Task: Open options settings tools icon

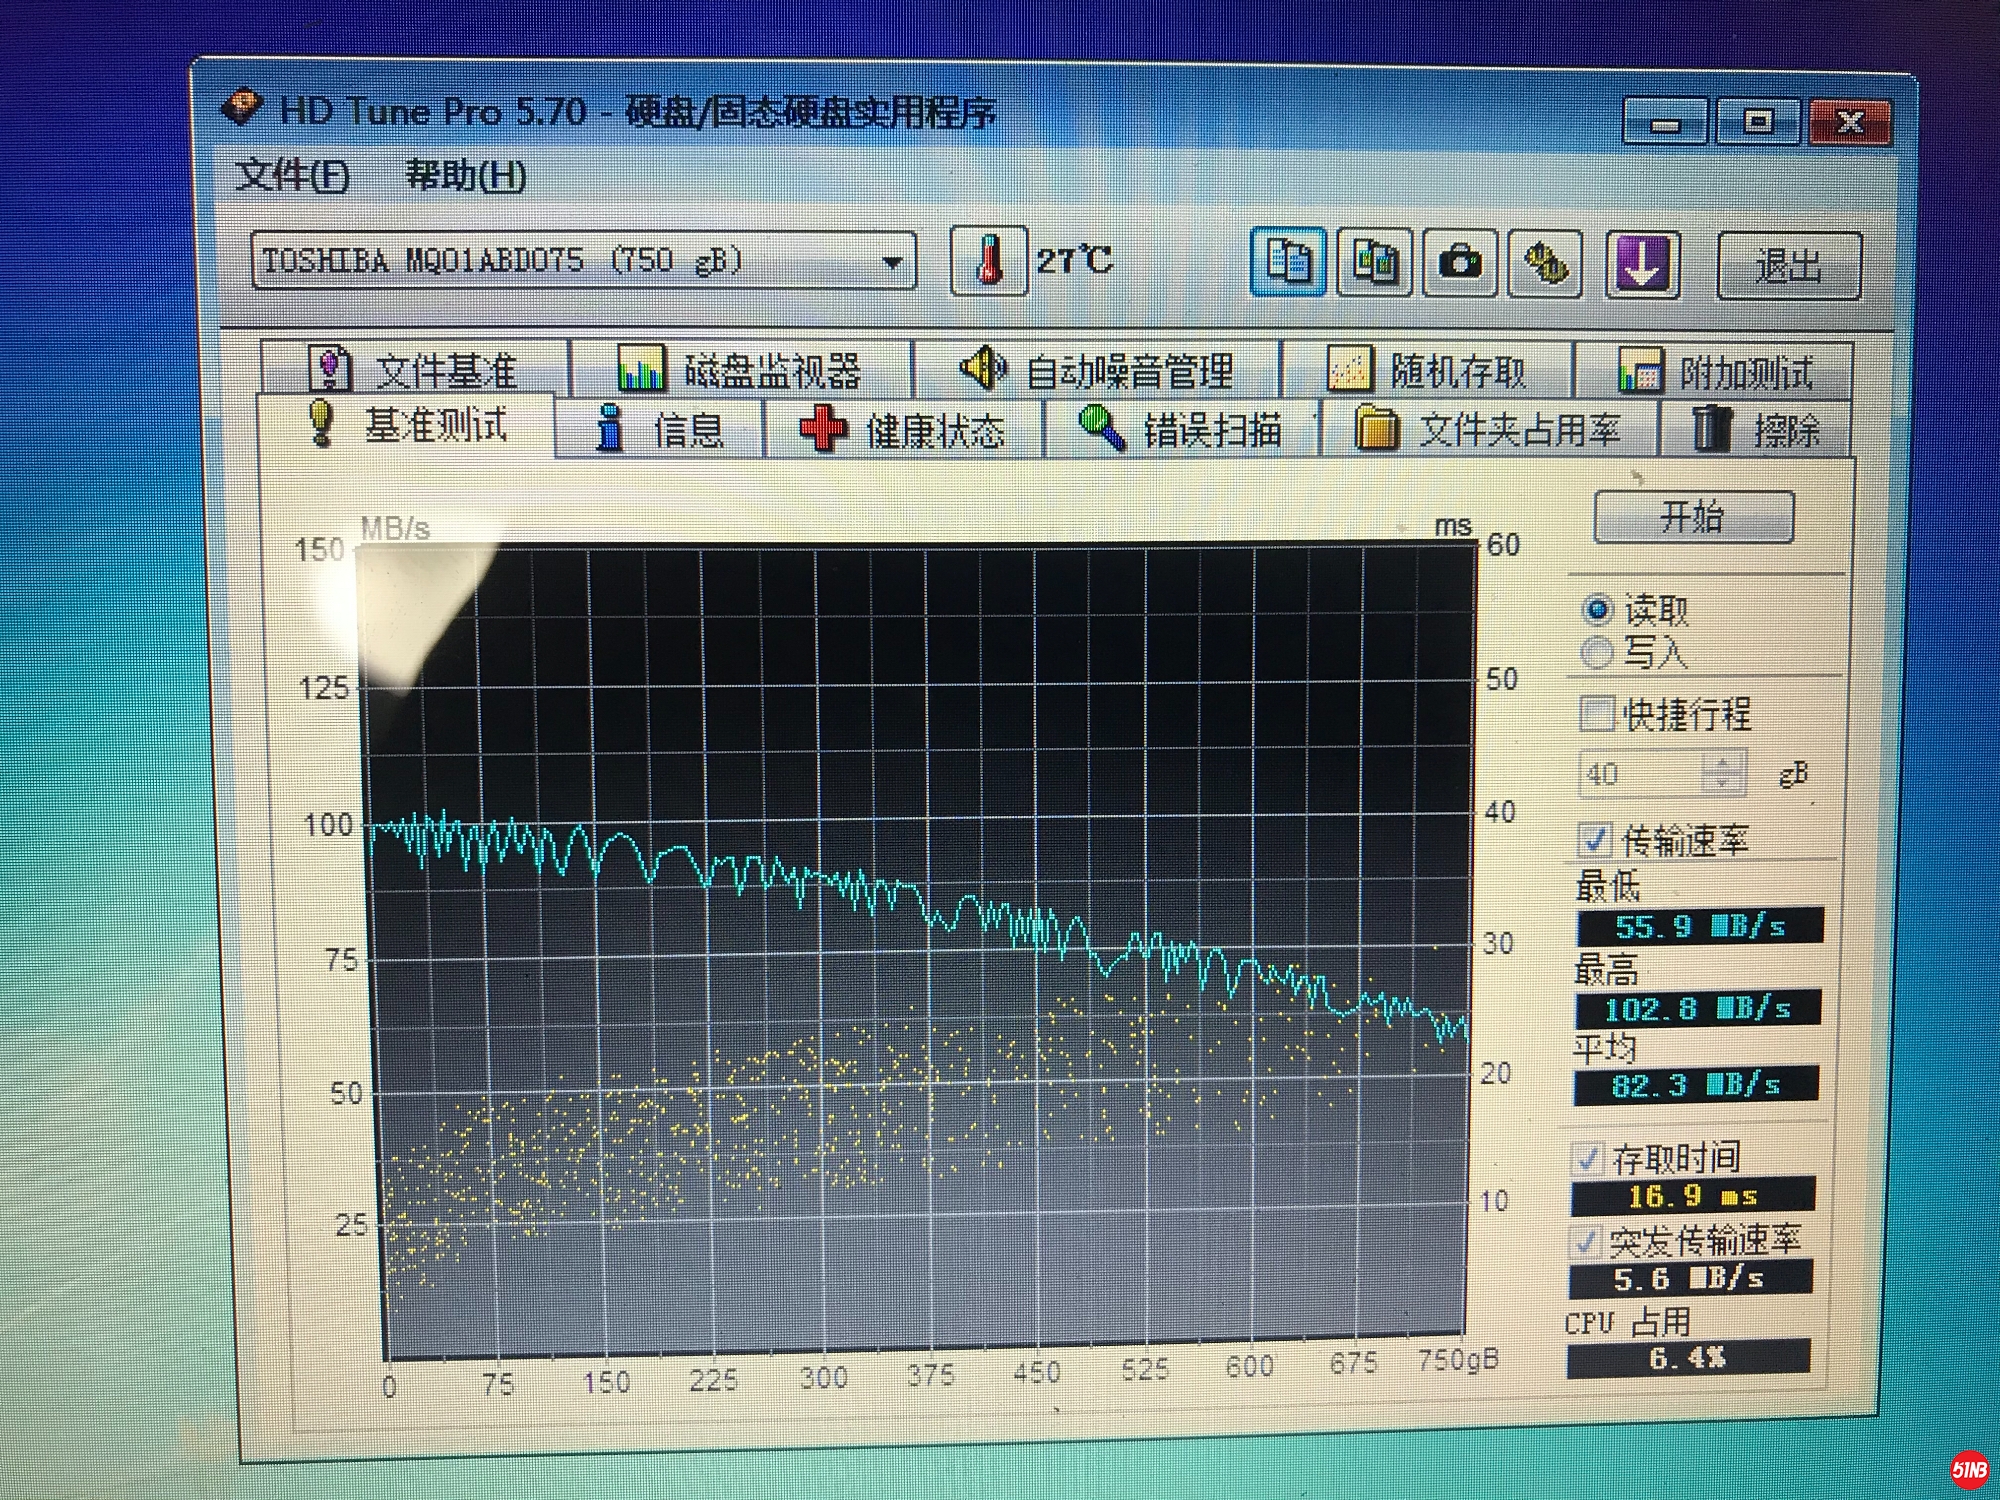Action: coord(1545,265)
